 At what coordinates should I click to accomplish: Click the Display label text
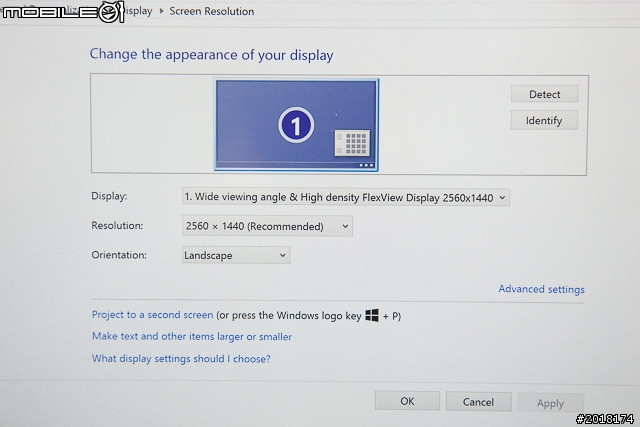pyautogui.click(x=109, y=196)
